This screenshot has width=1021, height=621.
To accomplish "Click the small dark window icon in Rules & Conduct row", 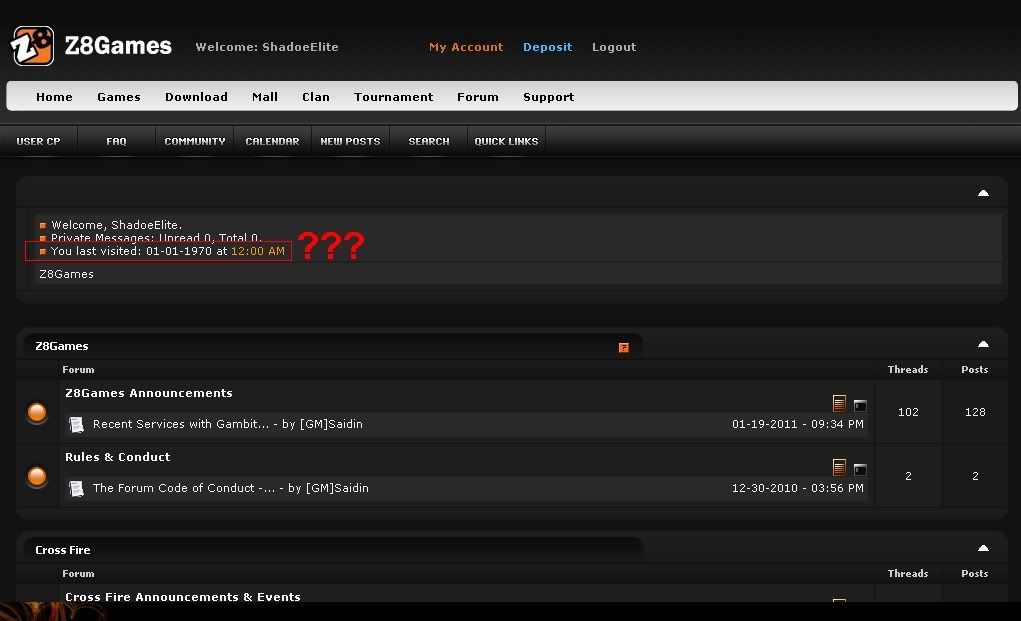I will 860,469.
